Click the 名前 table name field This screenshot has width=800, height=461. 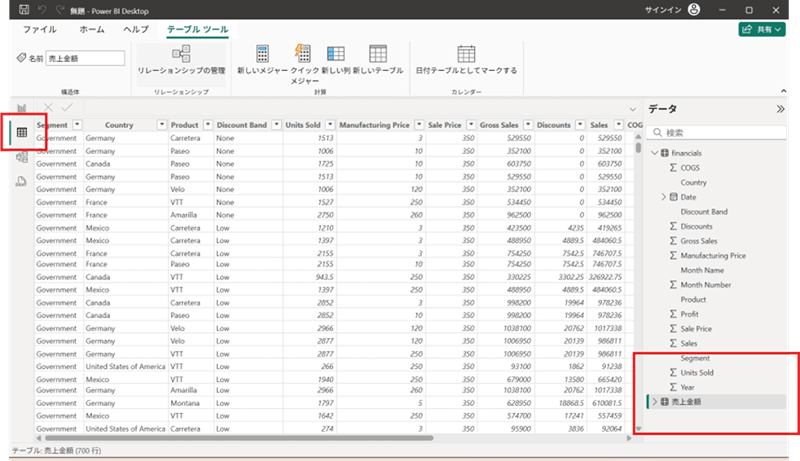(85, 59)
